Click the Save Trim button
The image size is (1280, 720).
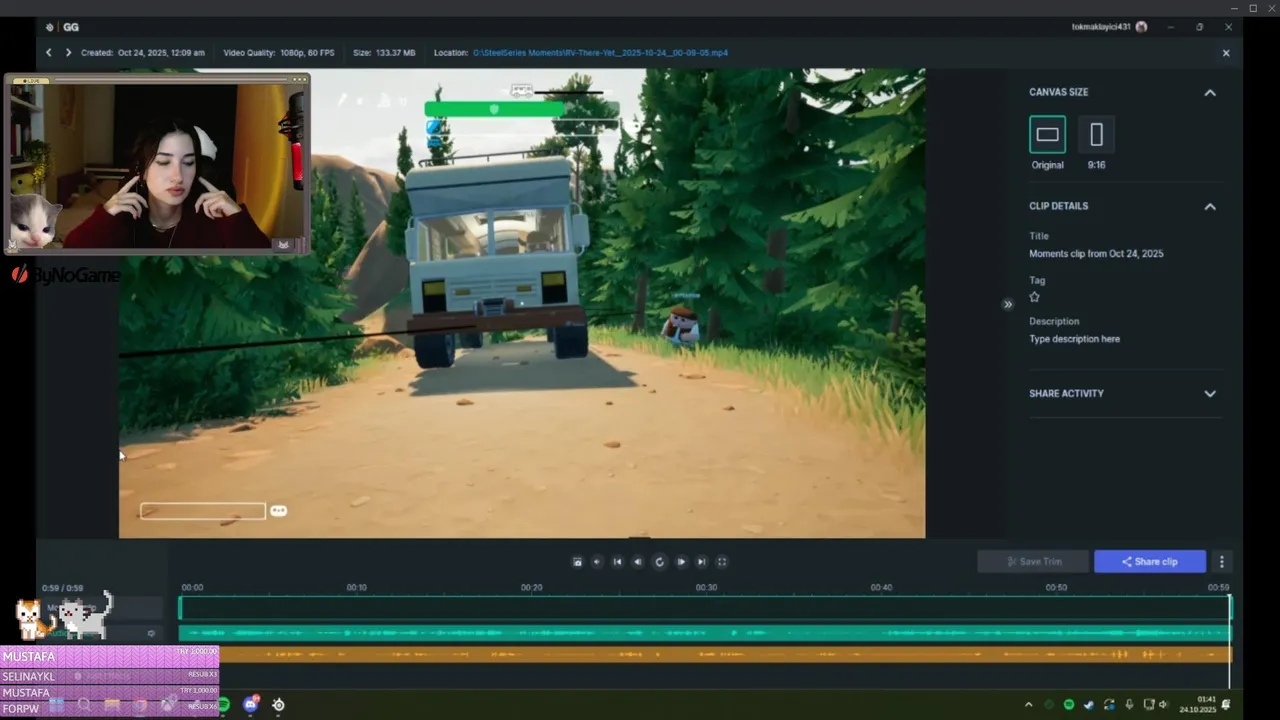(1034, 561)
